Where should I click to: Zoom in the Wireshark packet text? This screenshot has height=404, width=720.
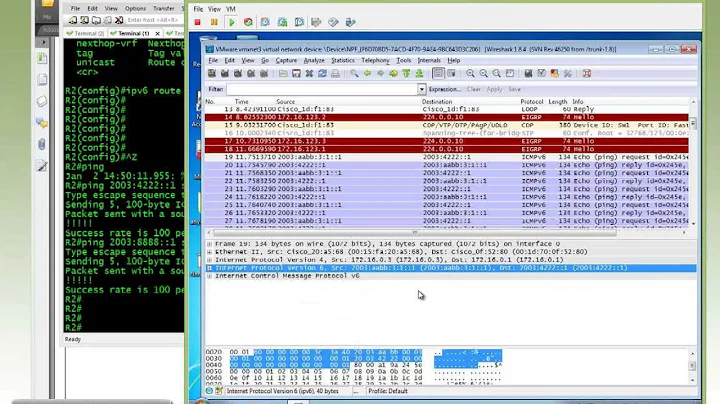pyautogui.click(x=470, y=73)
